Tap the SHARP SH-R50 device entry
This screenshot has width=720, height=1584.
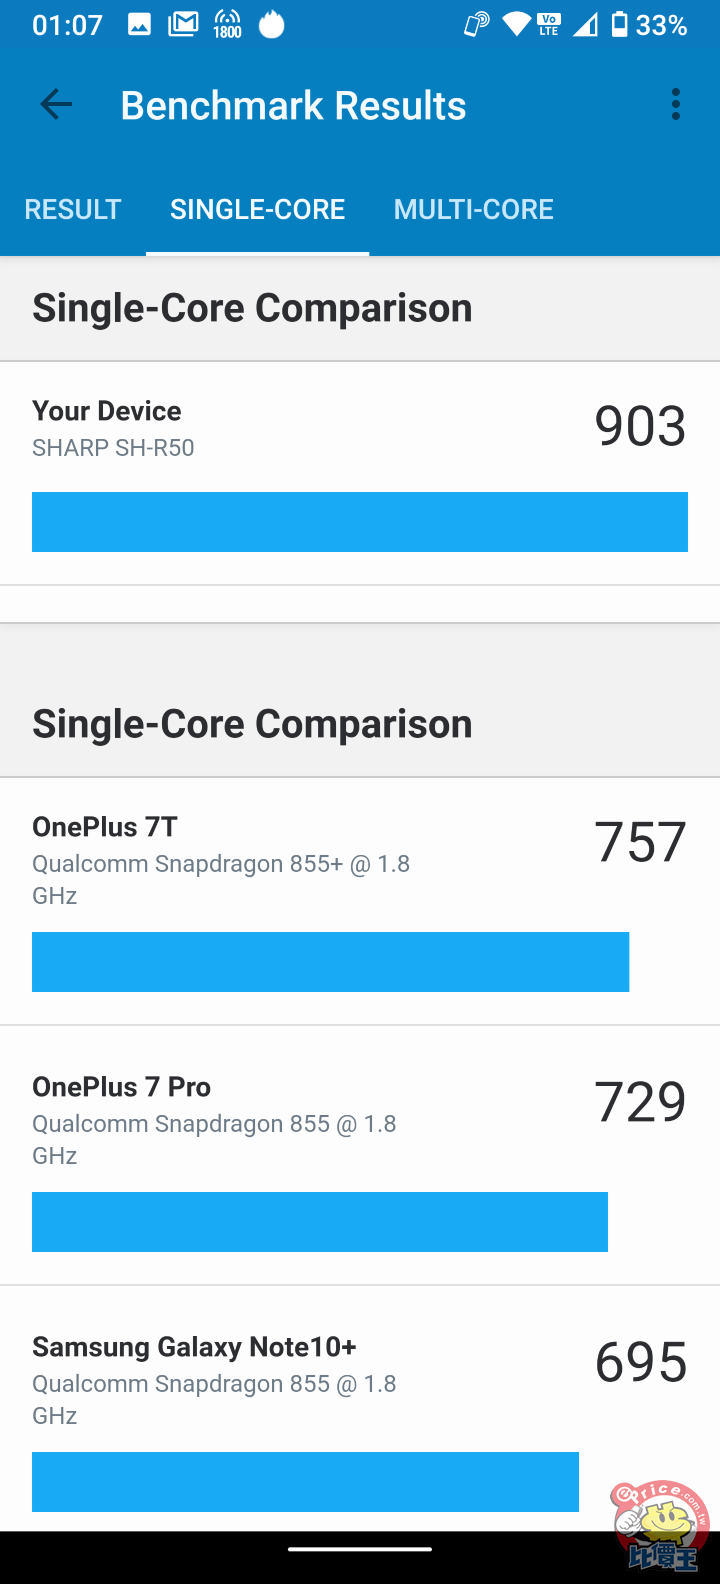click(x=360, y=473)
